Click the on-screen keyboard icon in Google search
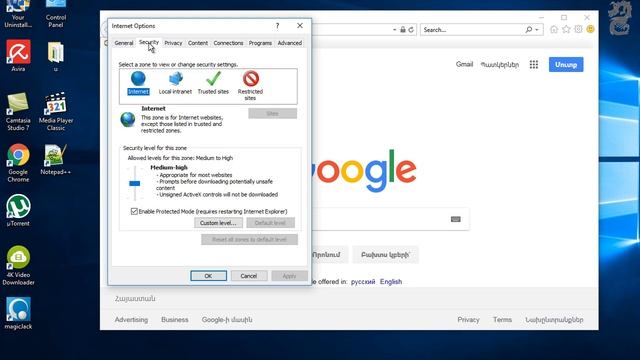 tap(456, 219)
